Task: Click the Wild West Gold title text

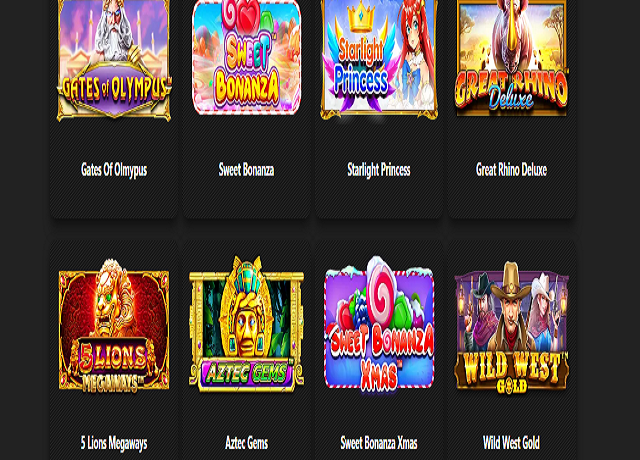Action: pyautogui.click(x=511, y=443)
